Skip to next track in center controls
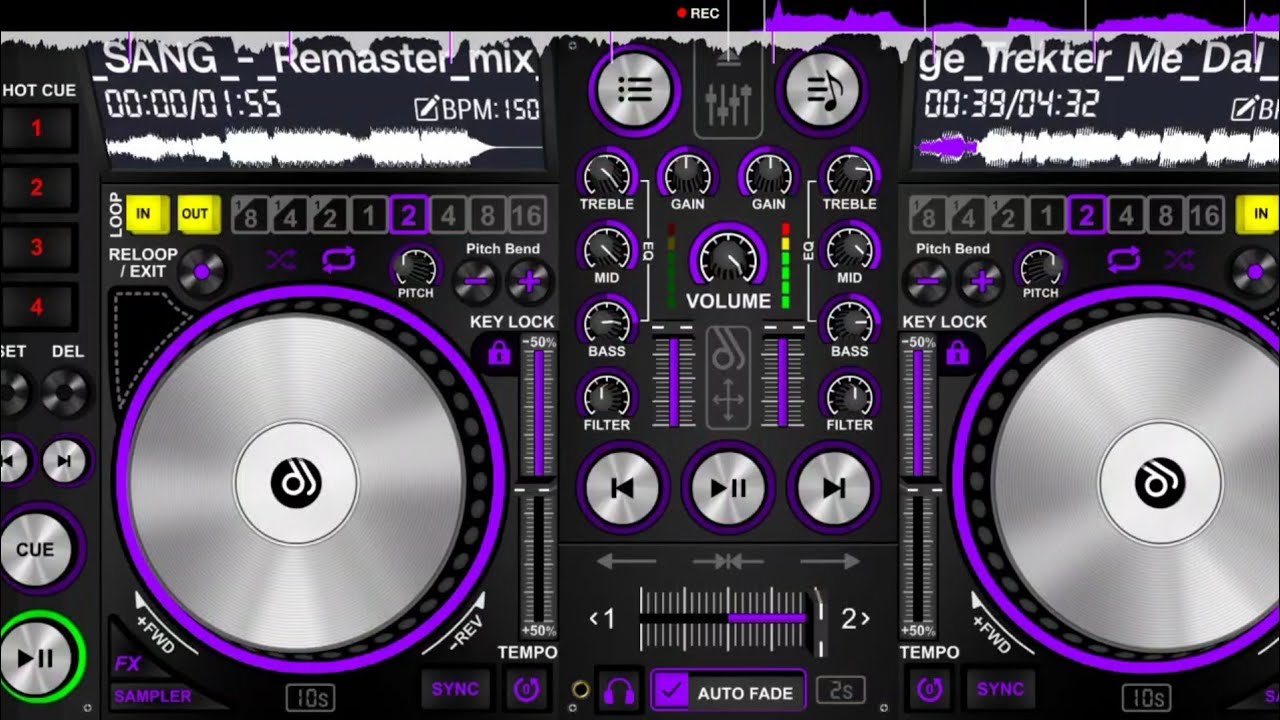The width and height of the screenshot is (1280, 720). click(833, 488)
